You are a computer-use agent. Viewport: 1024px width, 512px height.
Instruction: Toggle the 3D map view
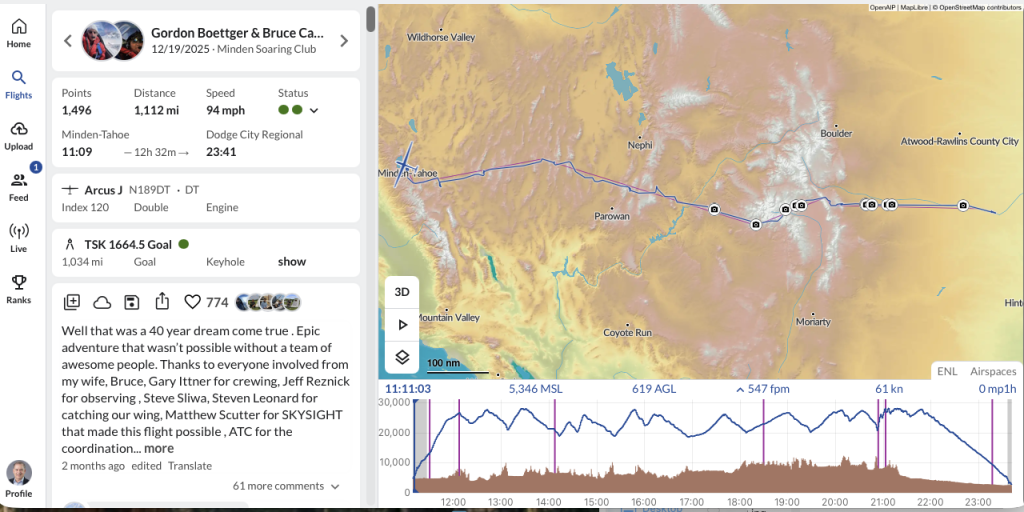(402, 292)
